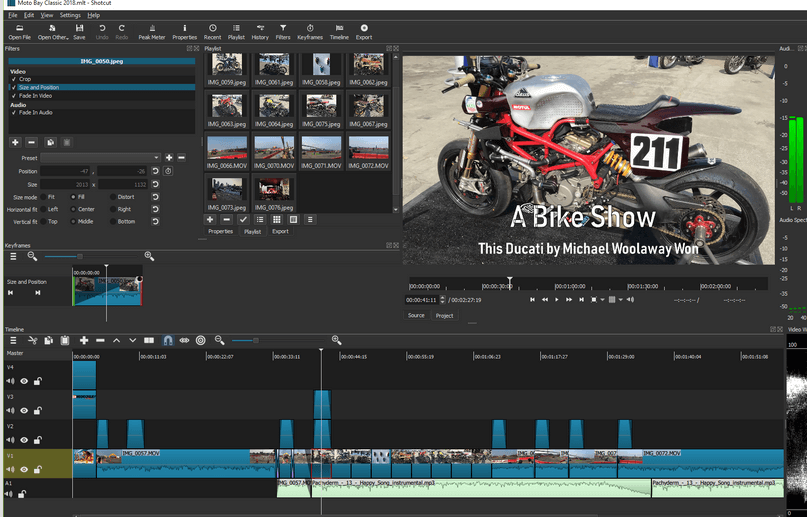This screenshot has height=517, width=807.
Task: Select IMG_0066.MOV thumbnail in playlist
Action: pyautogui.click(x=227, y=151)
